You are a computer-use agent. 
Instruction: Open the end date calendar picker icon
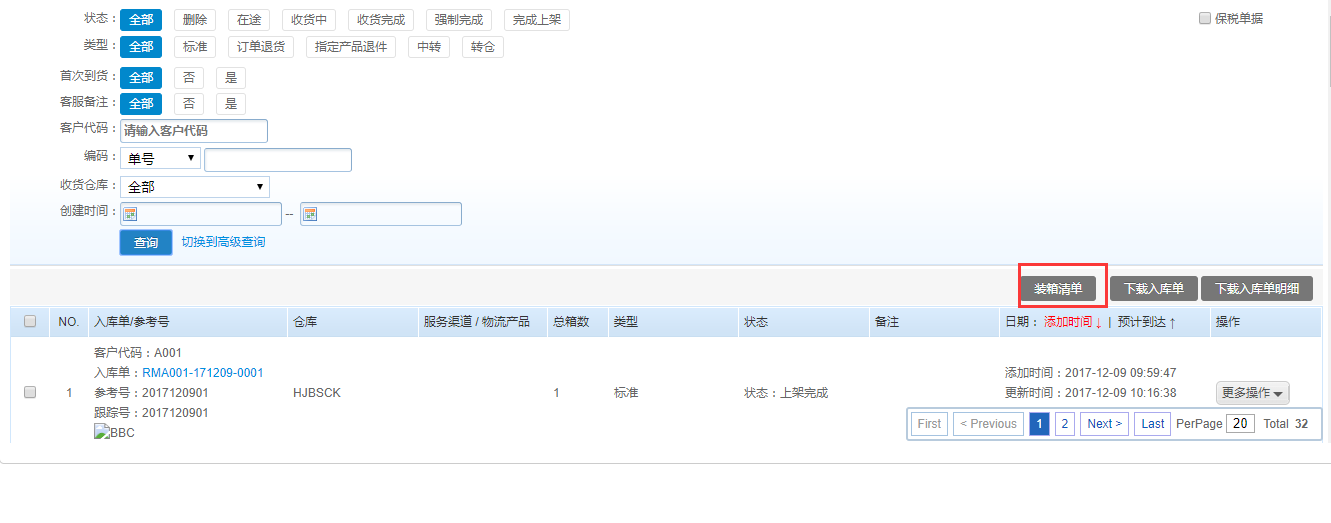[x=309, y=214]
